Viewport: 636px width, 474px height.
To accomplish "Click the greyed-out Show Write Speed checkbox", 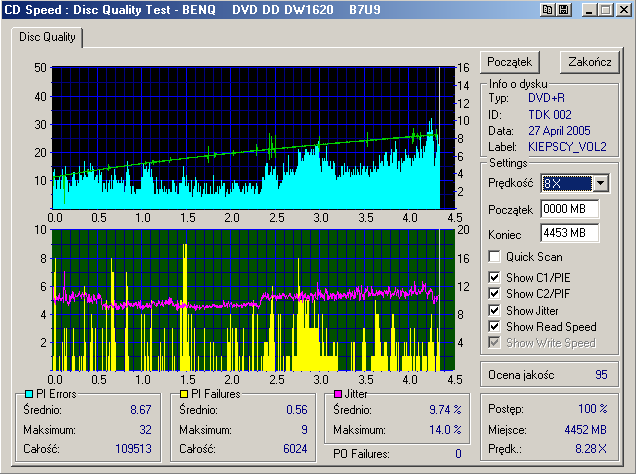I will point(494,343).
